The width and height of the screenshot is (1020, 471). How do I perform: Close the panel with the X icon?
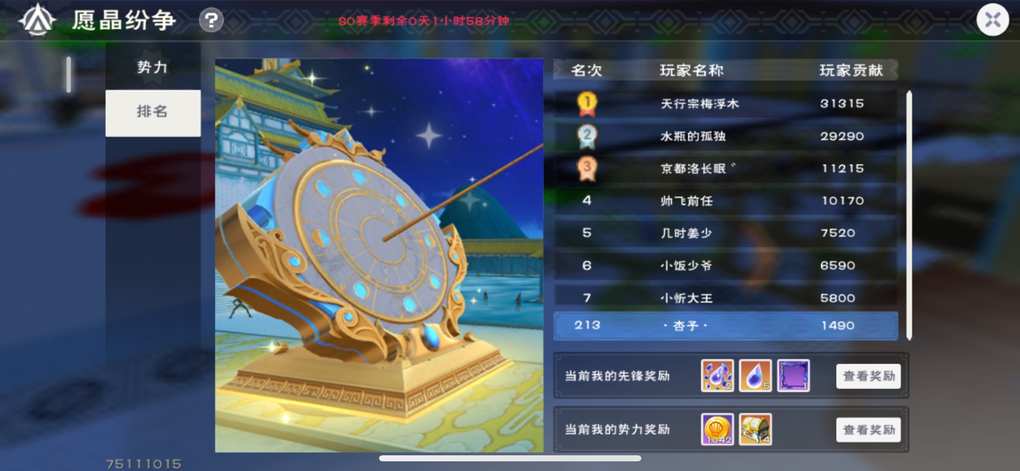pos(992,20)
